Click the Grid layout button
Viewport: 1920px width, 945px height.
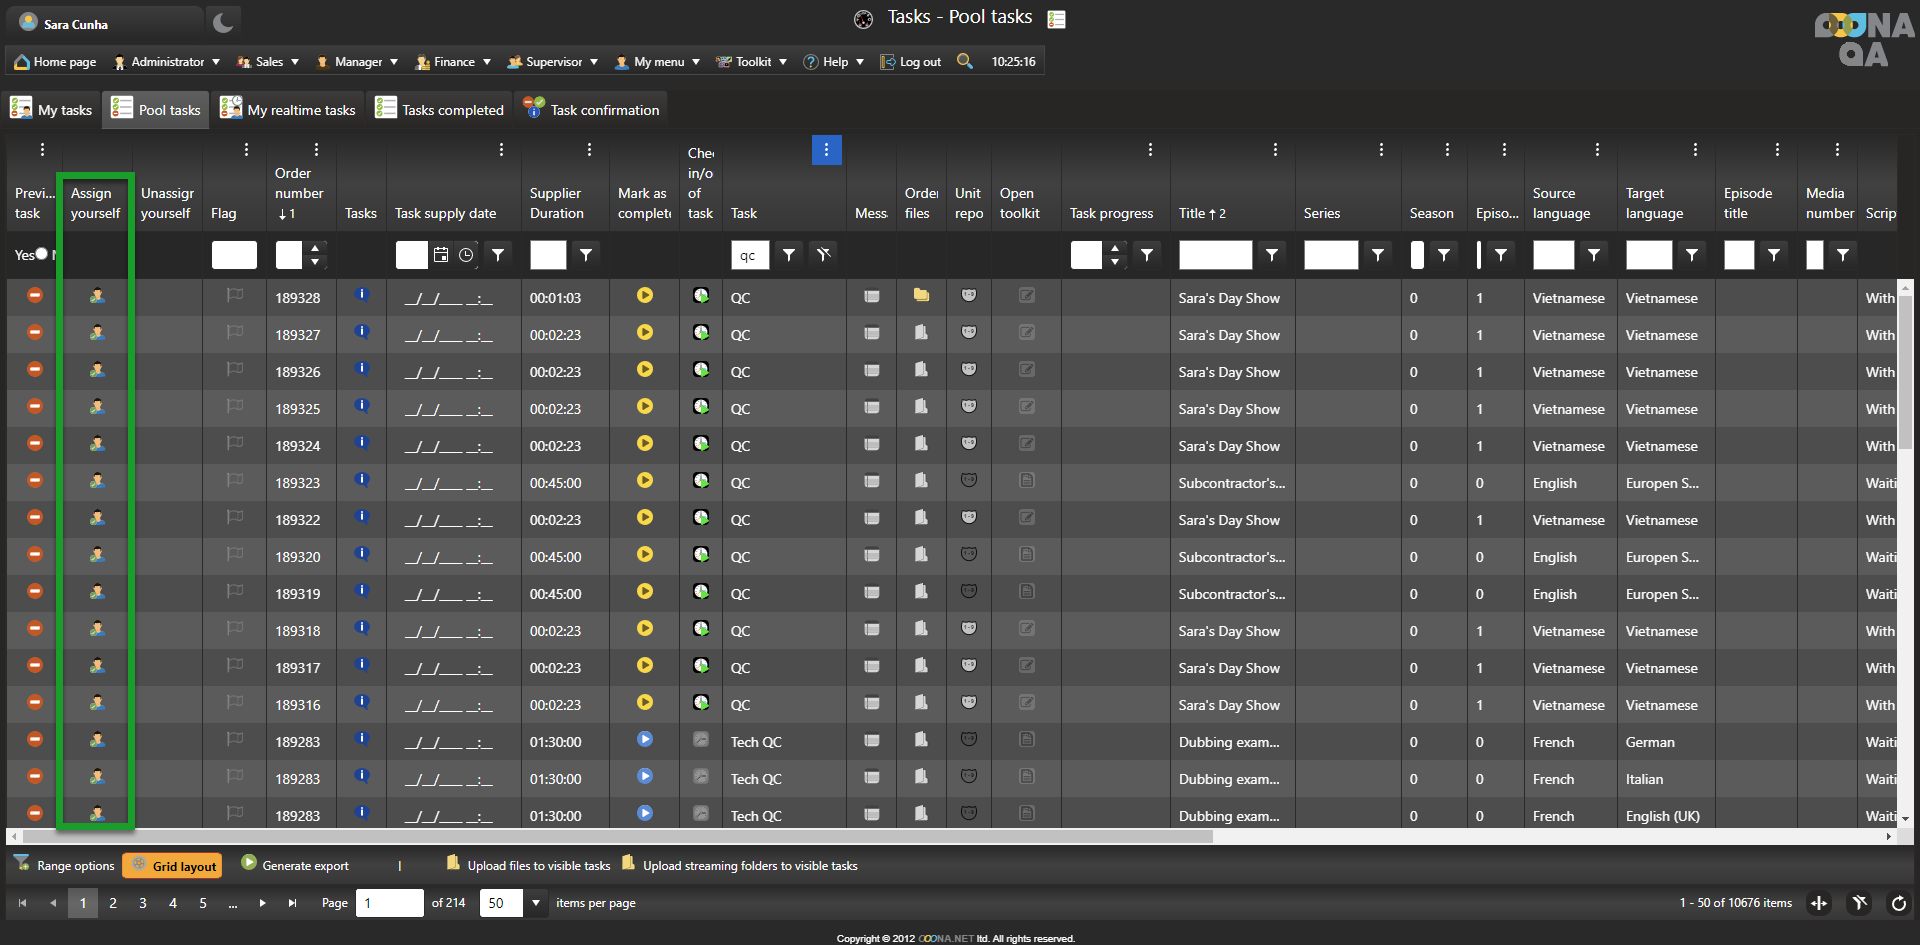[174, 866]
